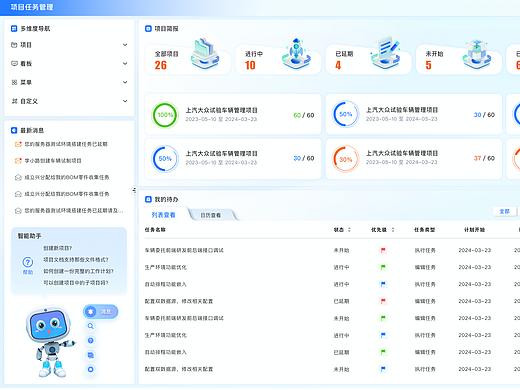Image resolution: width=520 pixels, height=390 pixels.
Task: Click the 项目简报 section header icon
Action: pos(148,29)
